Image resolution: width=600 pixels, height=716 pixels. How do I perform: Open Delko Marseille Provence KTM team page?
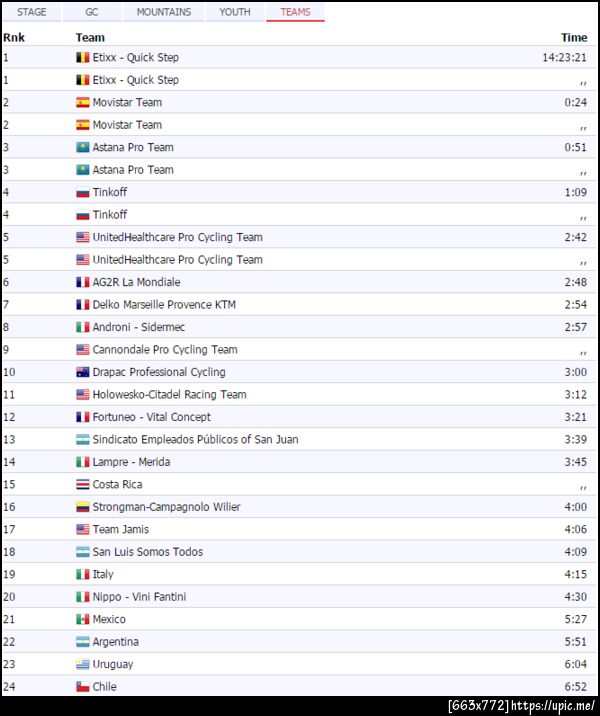coord(164,305)
